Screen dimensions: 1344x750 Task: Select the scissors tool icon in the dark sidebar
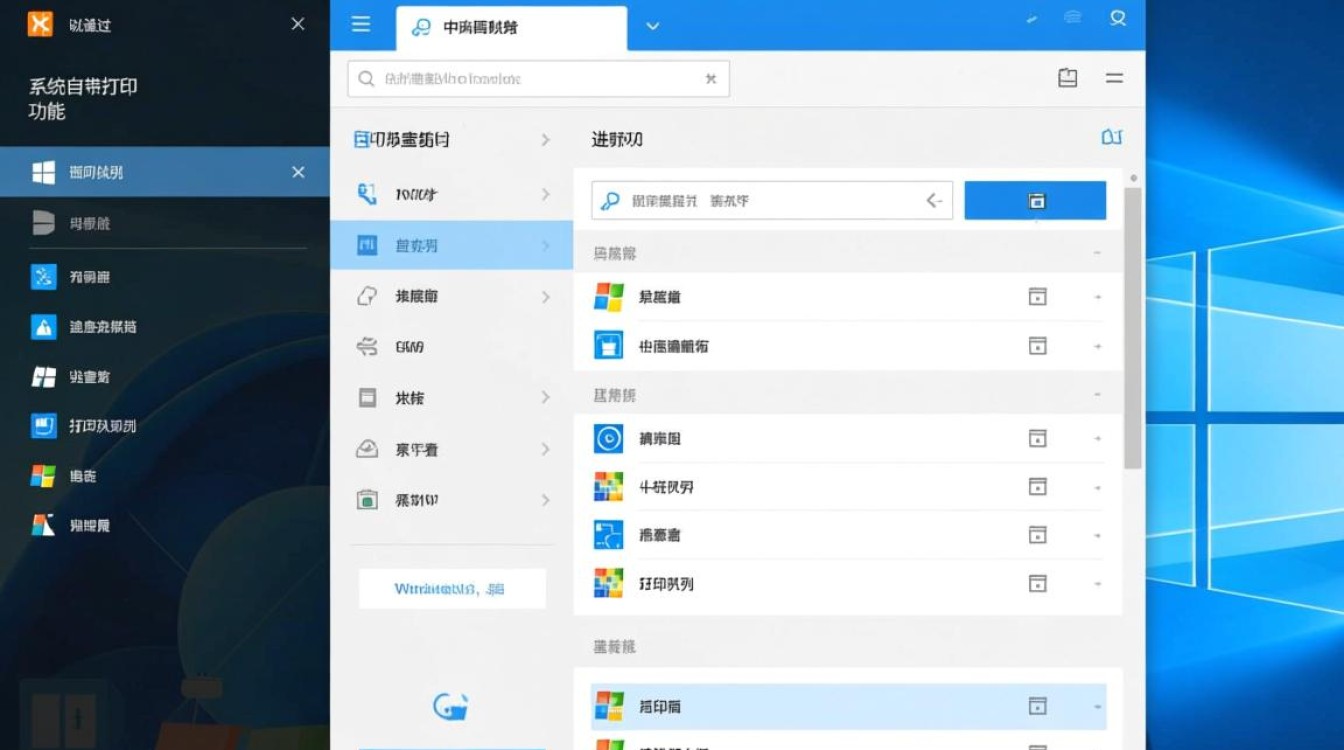42,275
